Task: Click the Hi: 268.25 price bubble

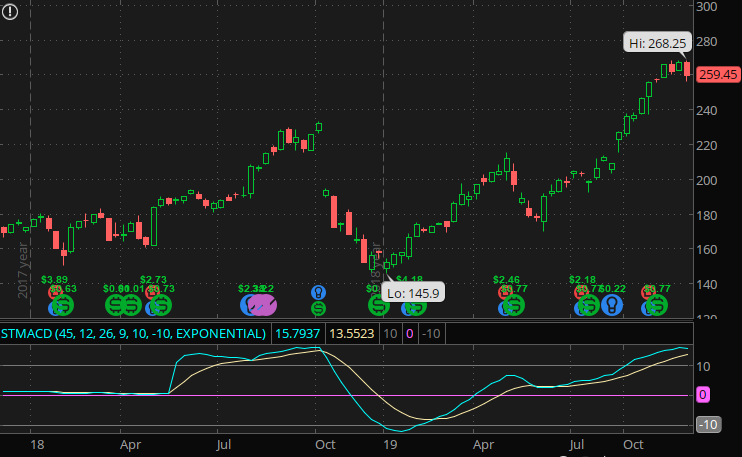Action: coord(657,43)
